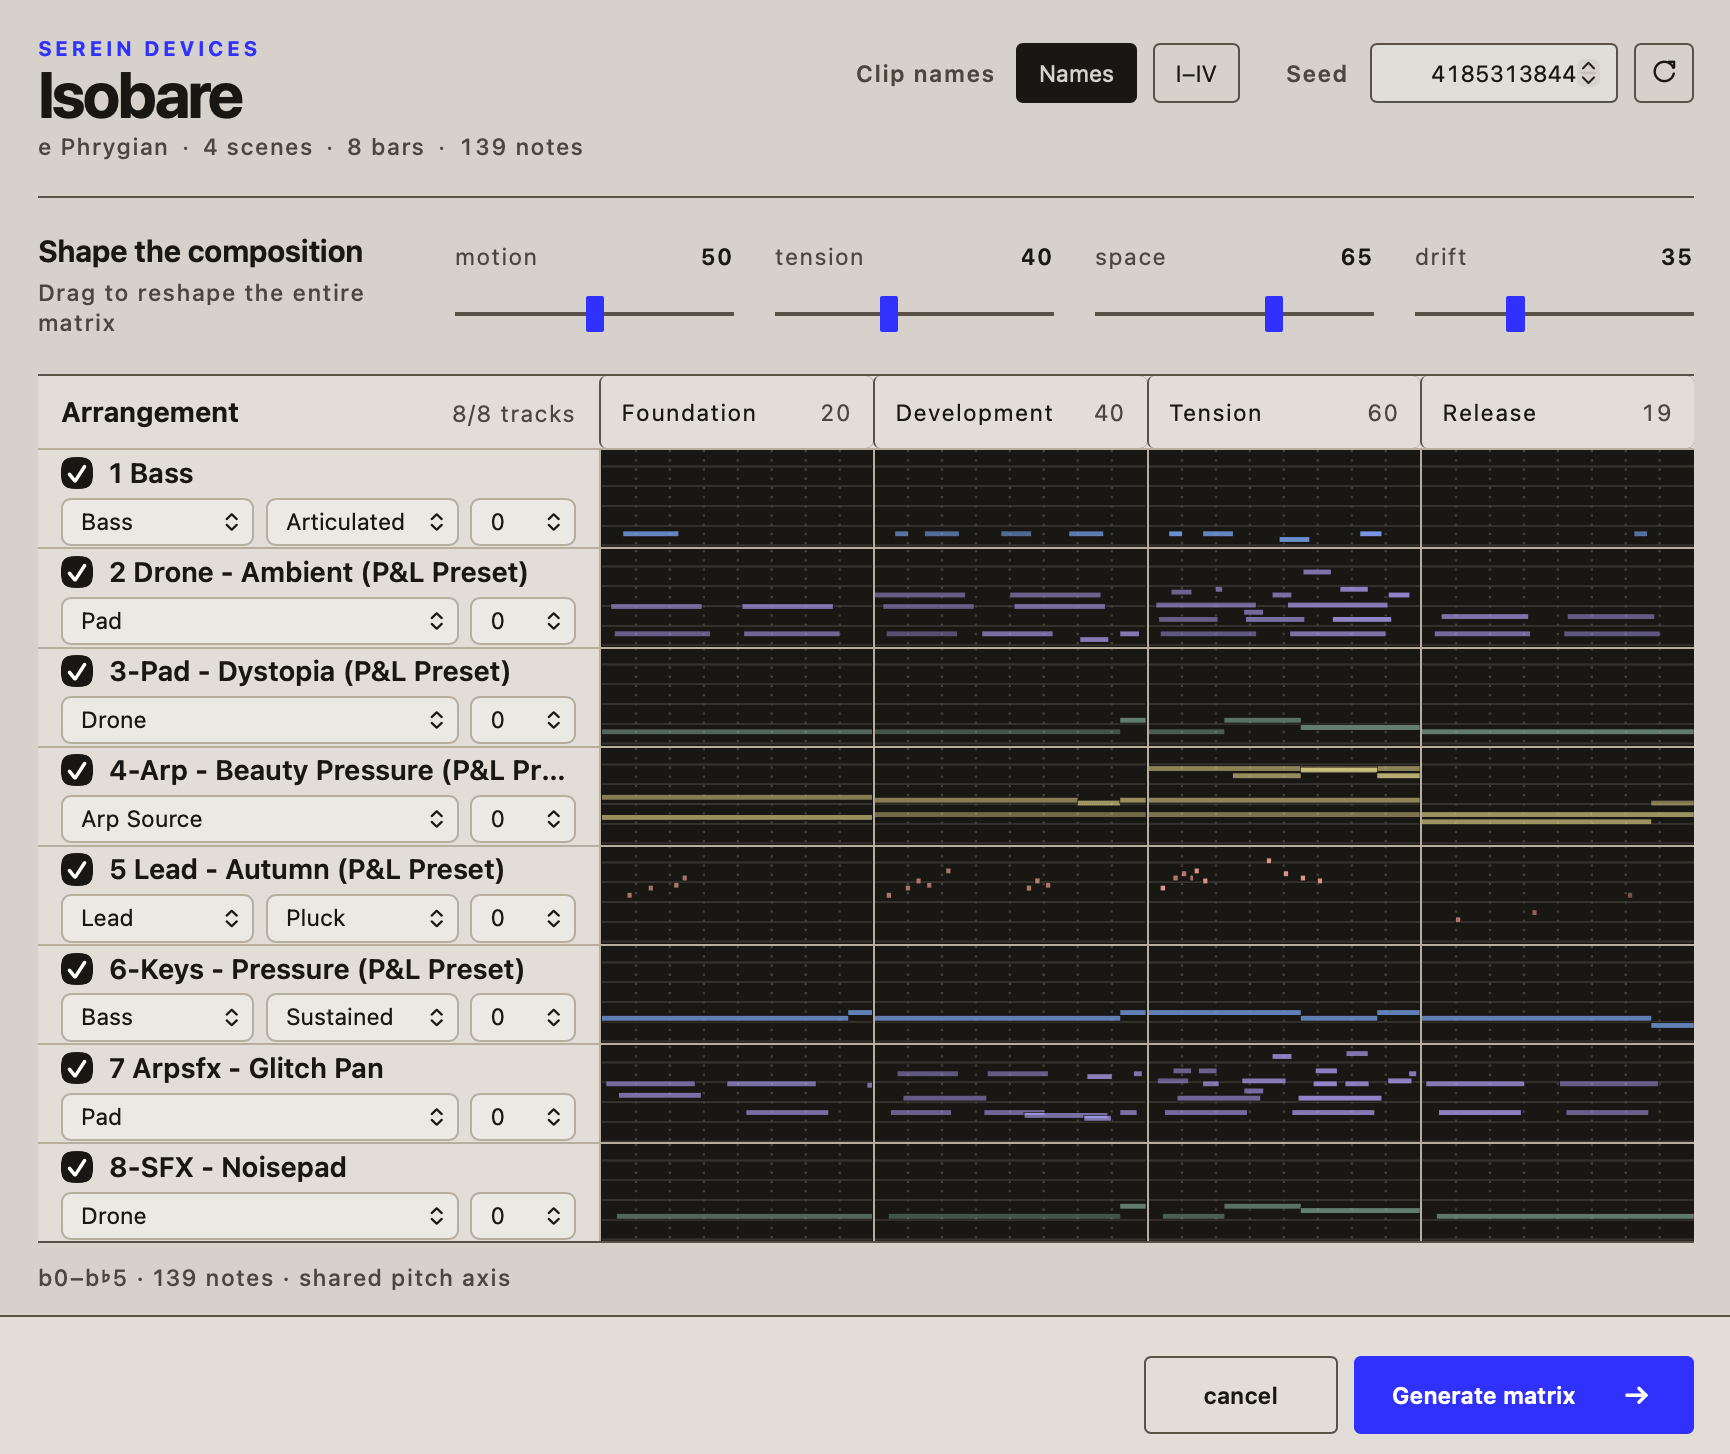Open the Arp Source role dropdown

pyautogui.click(x=260, y=819)
